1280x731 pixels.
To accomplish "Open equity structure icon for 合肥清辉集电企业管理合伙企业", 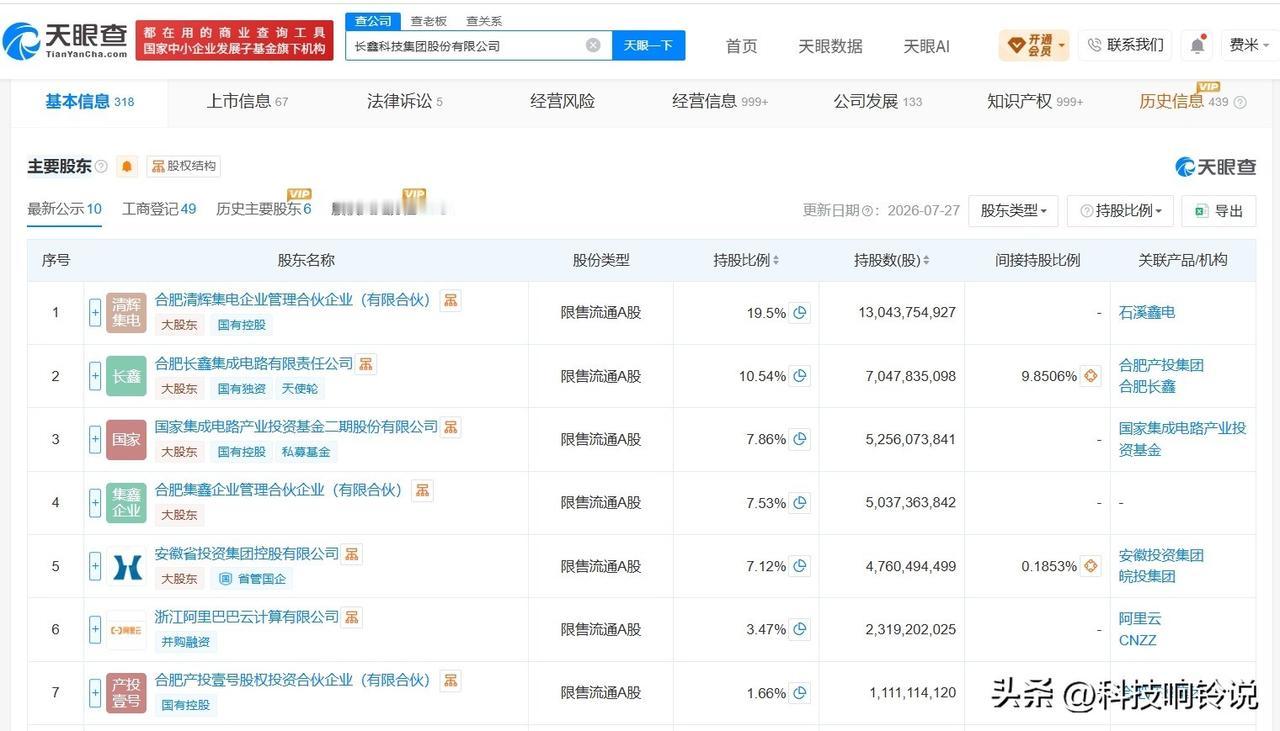I will [x=451, y=300].
